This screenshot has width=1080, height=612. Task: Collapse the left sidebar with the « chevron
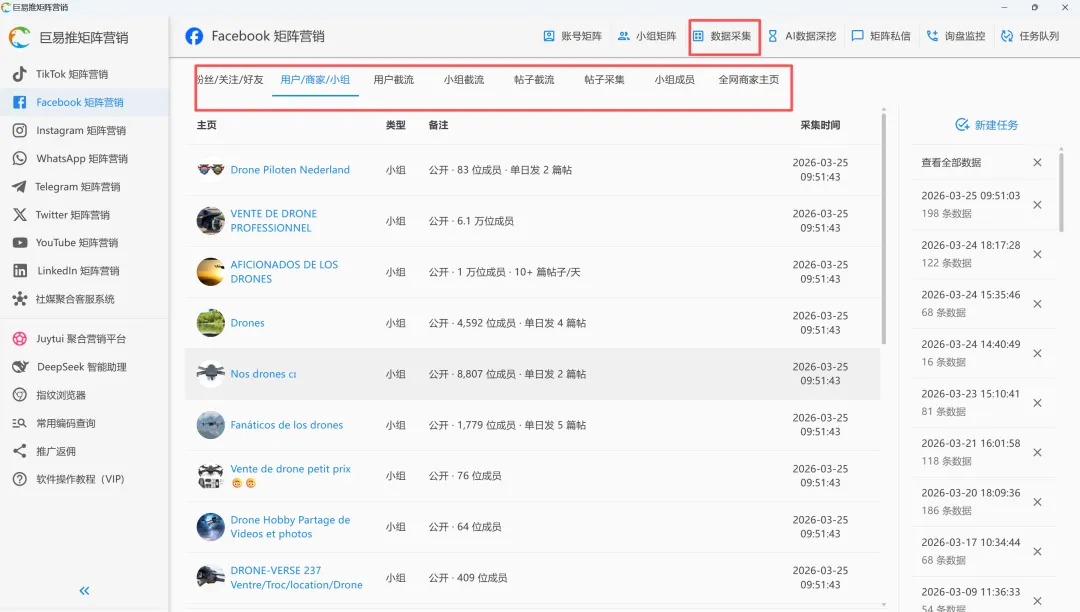tap(84, 590)
